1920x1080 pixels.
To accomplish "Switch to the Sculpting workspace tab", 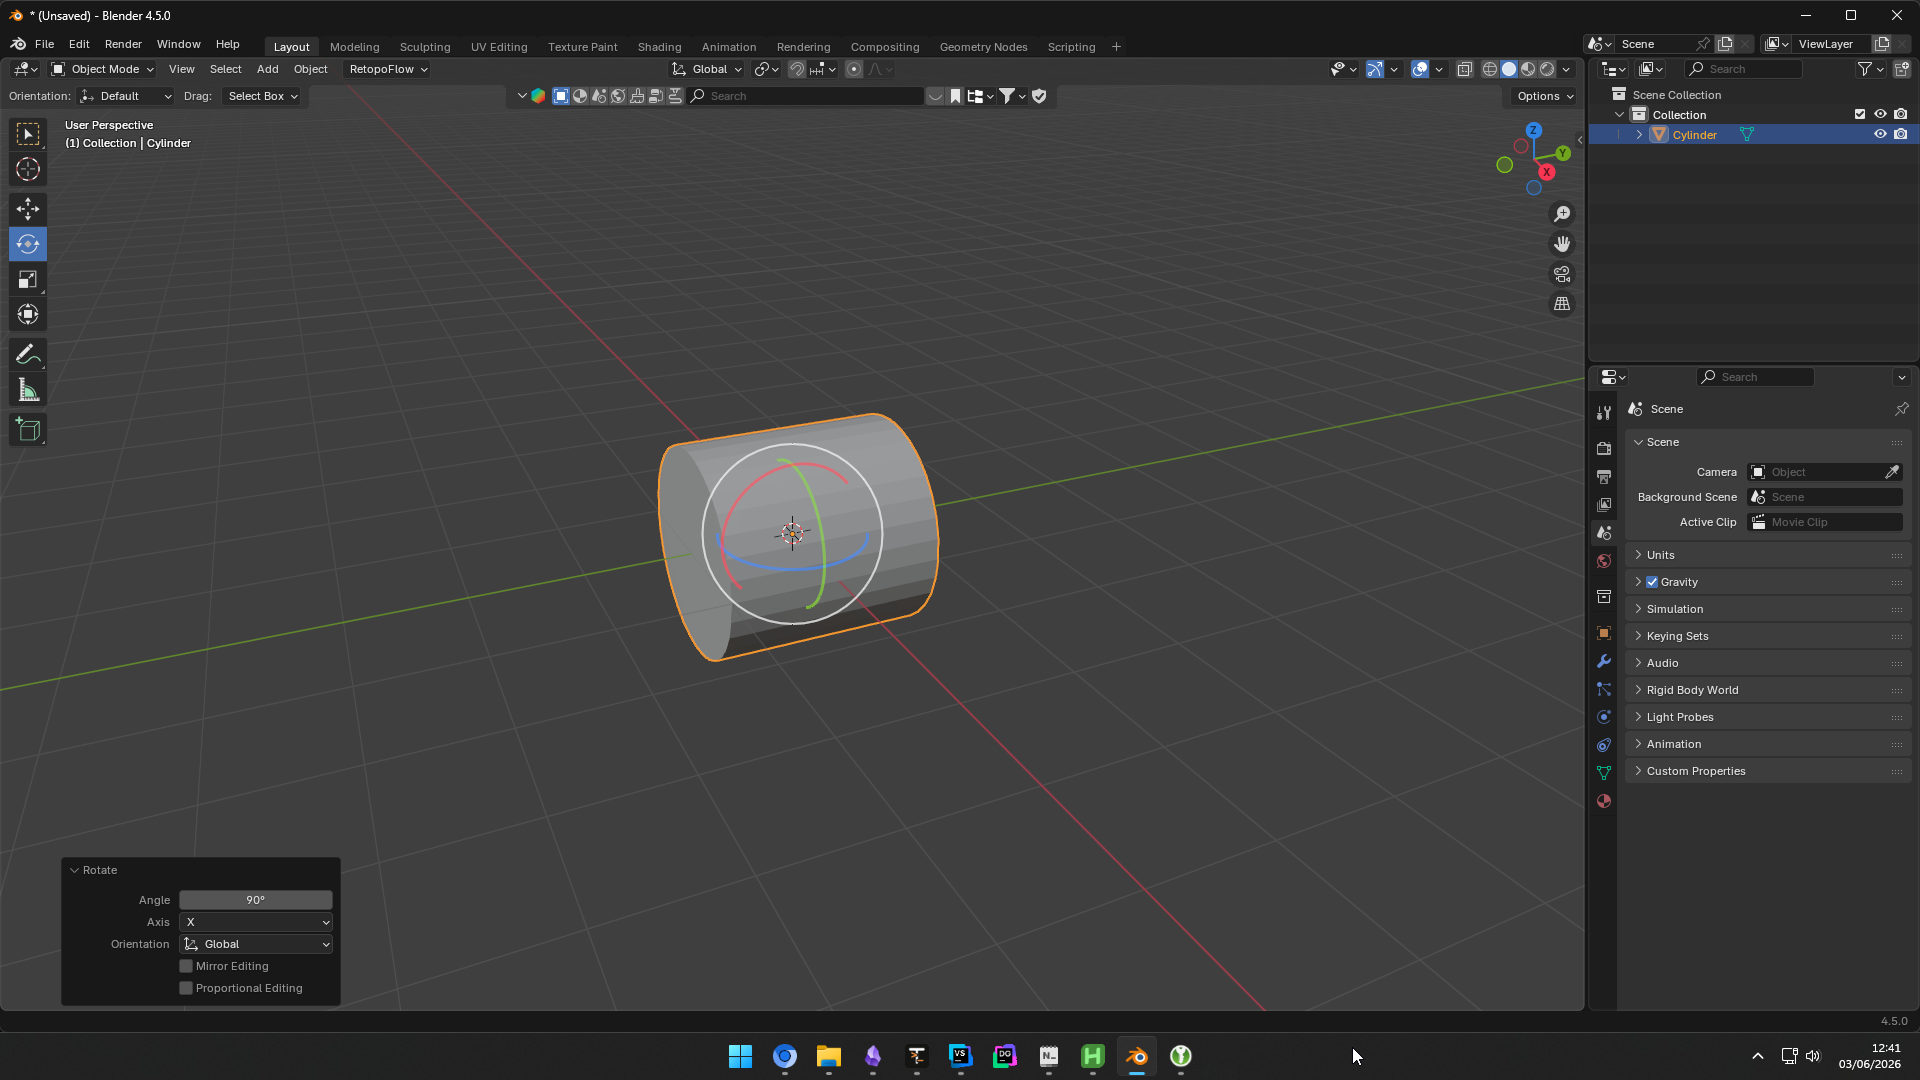I will [425, 47].
